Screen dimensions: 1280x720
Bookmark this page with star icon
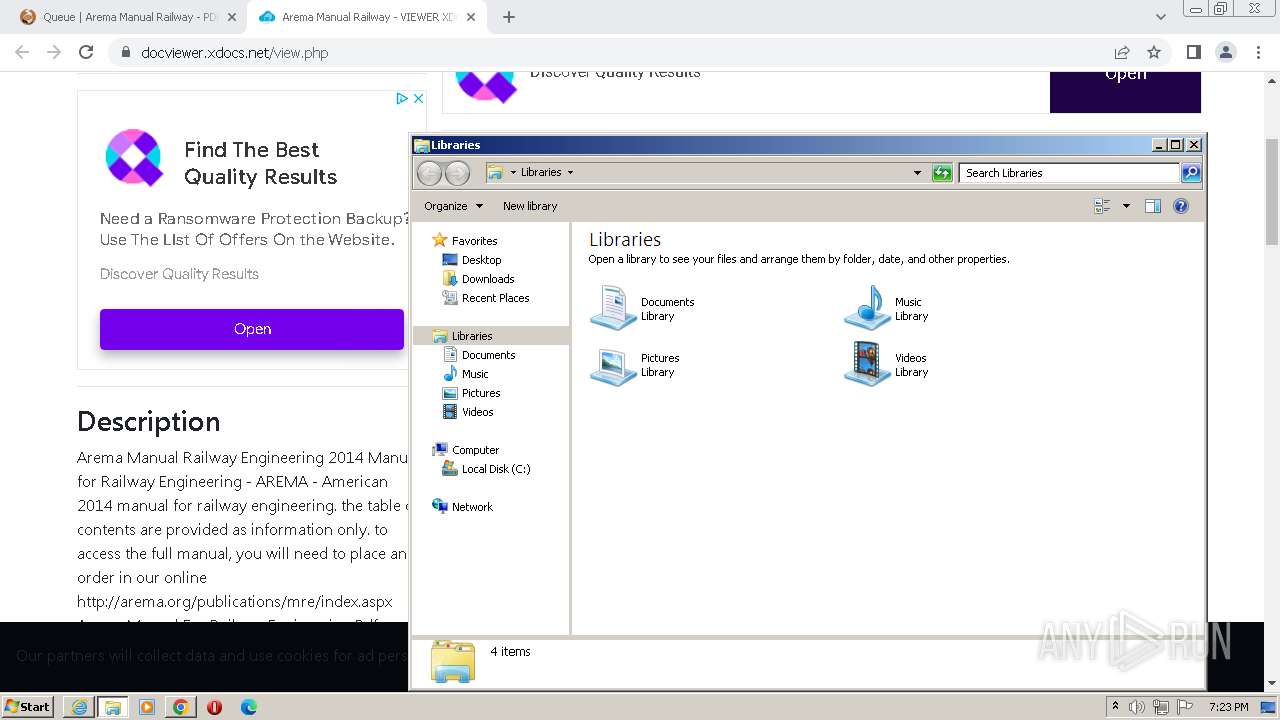tap(1154, 53)
